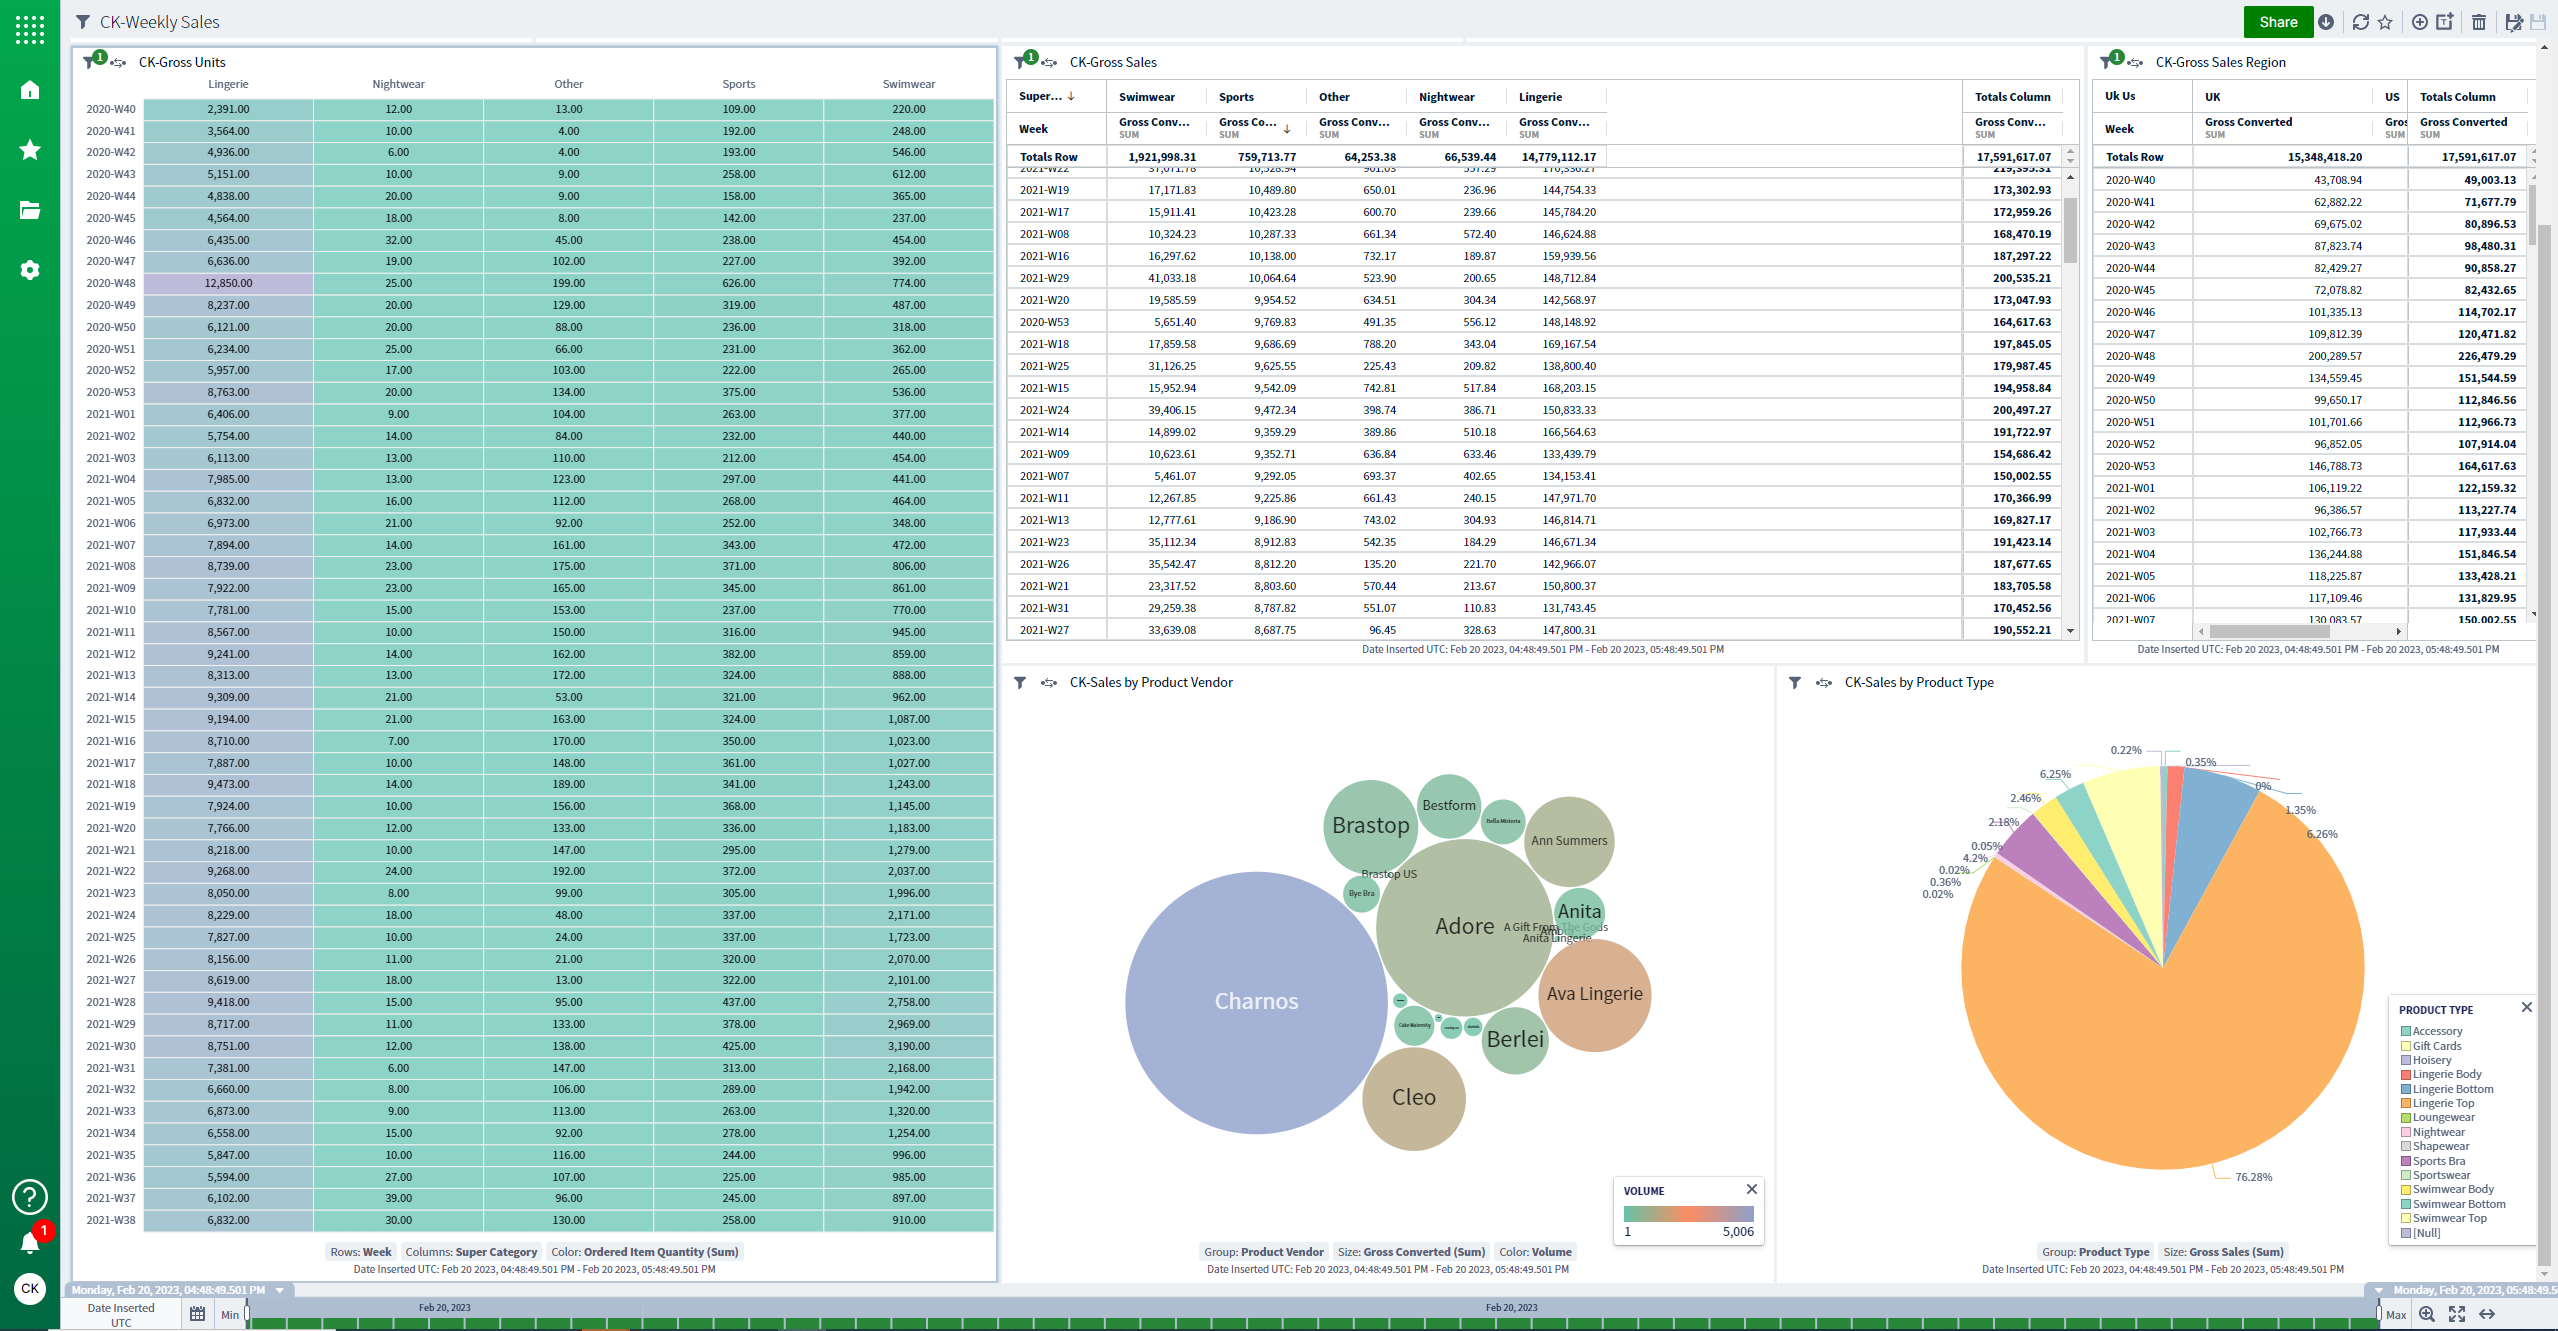Open notifications bell in sidebar
The width and height of the screenshot is (2558, 1331).
pyautogui.click(x=30, y=1242)
